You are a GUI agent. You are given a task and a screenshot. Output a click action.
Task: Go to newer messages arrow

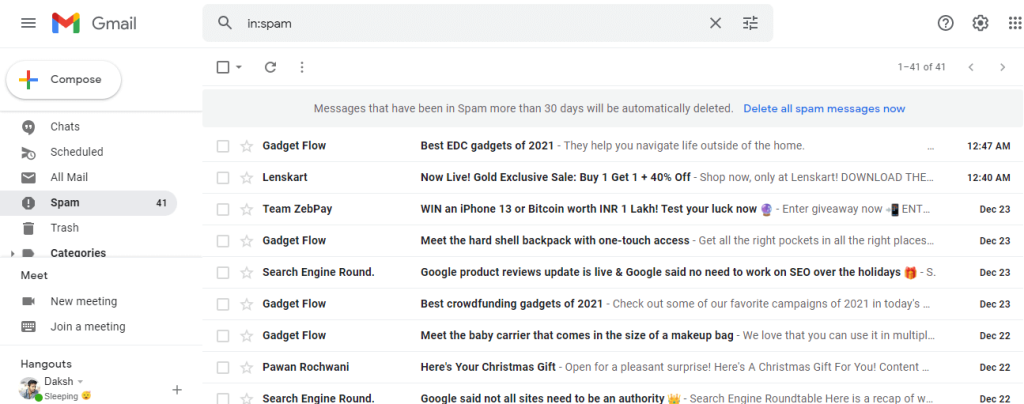971,67
